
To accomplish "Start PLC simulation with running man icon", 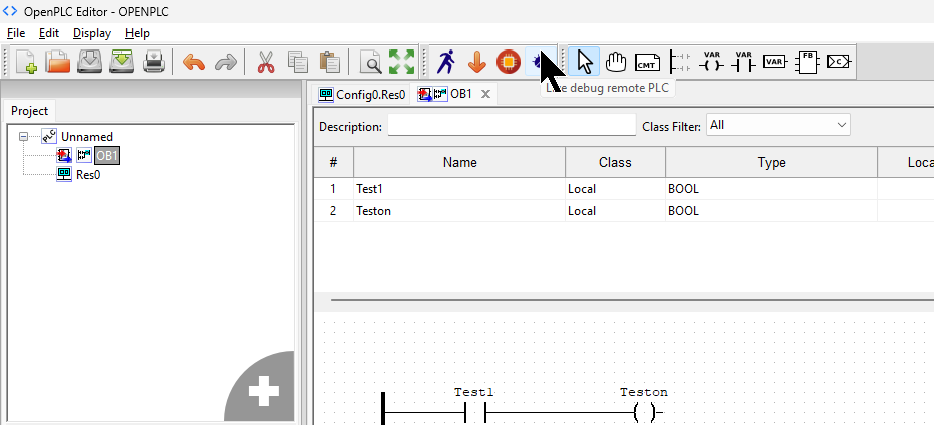I will coord(446,62).
